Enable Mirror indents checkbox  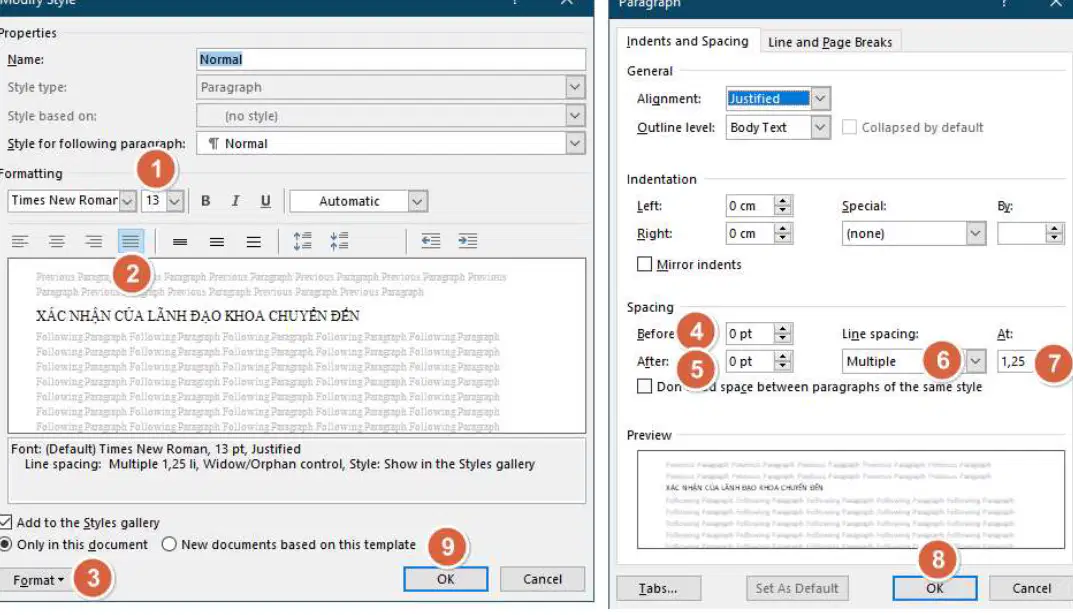pyautogui.click(x=644, y=264)
